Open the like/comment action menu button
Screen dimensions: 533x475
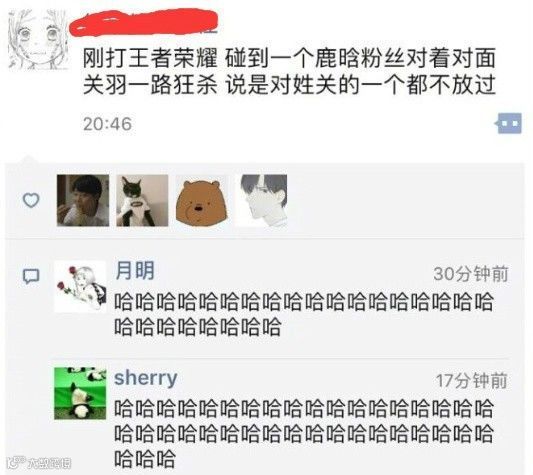click(x=509, y=123)
